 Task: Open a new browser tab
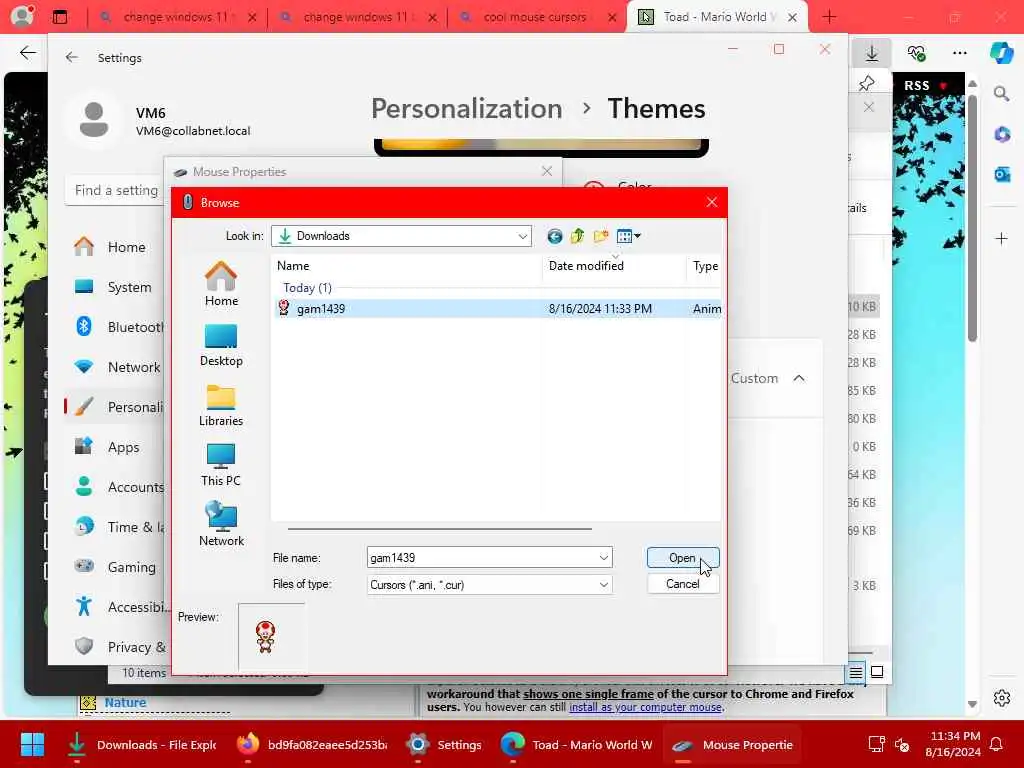pos(829,17)
